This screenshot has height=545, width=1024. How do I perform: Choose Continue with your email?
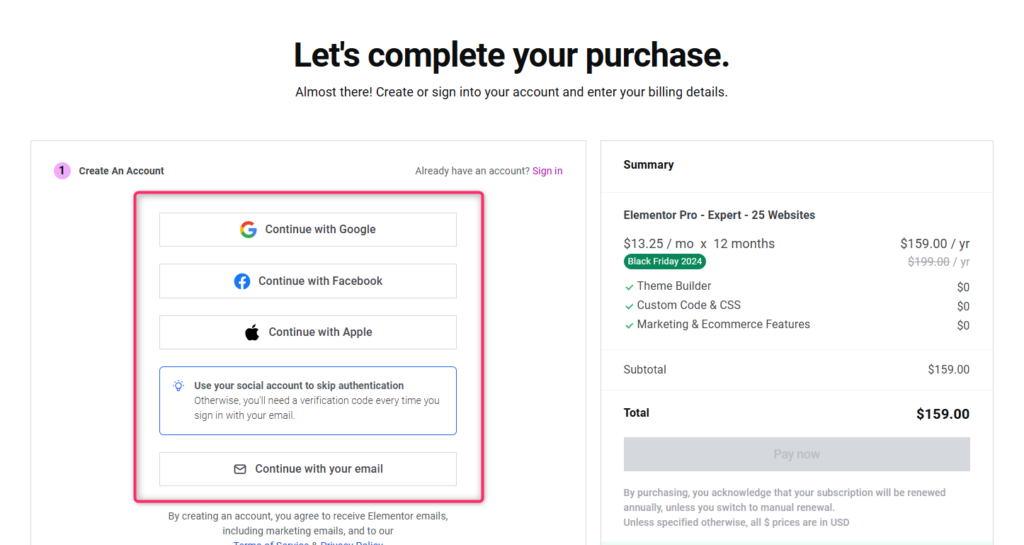tap(308, 469)
